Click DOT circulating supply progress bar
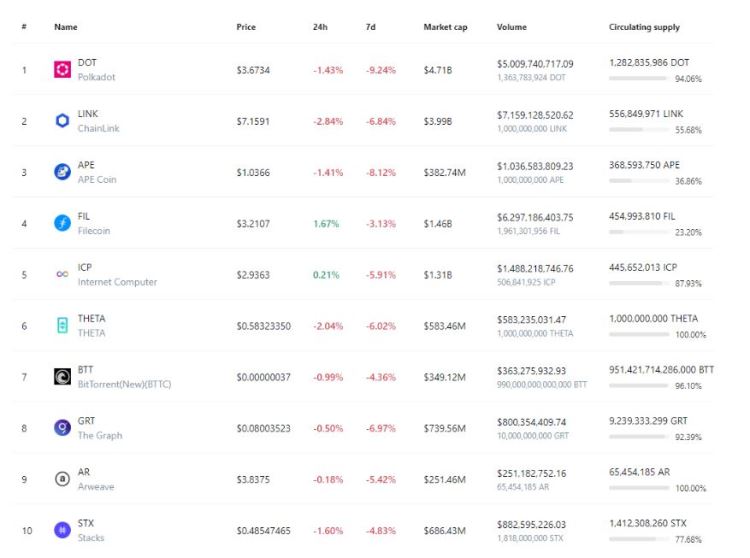The width and height of the screenshot is (750, 558). [638, 78]
